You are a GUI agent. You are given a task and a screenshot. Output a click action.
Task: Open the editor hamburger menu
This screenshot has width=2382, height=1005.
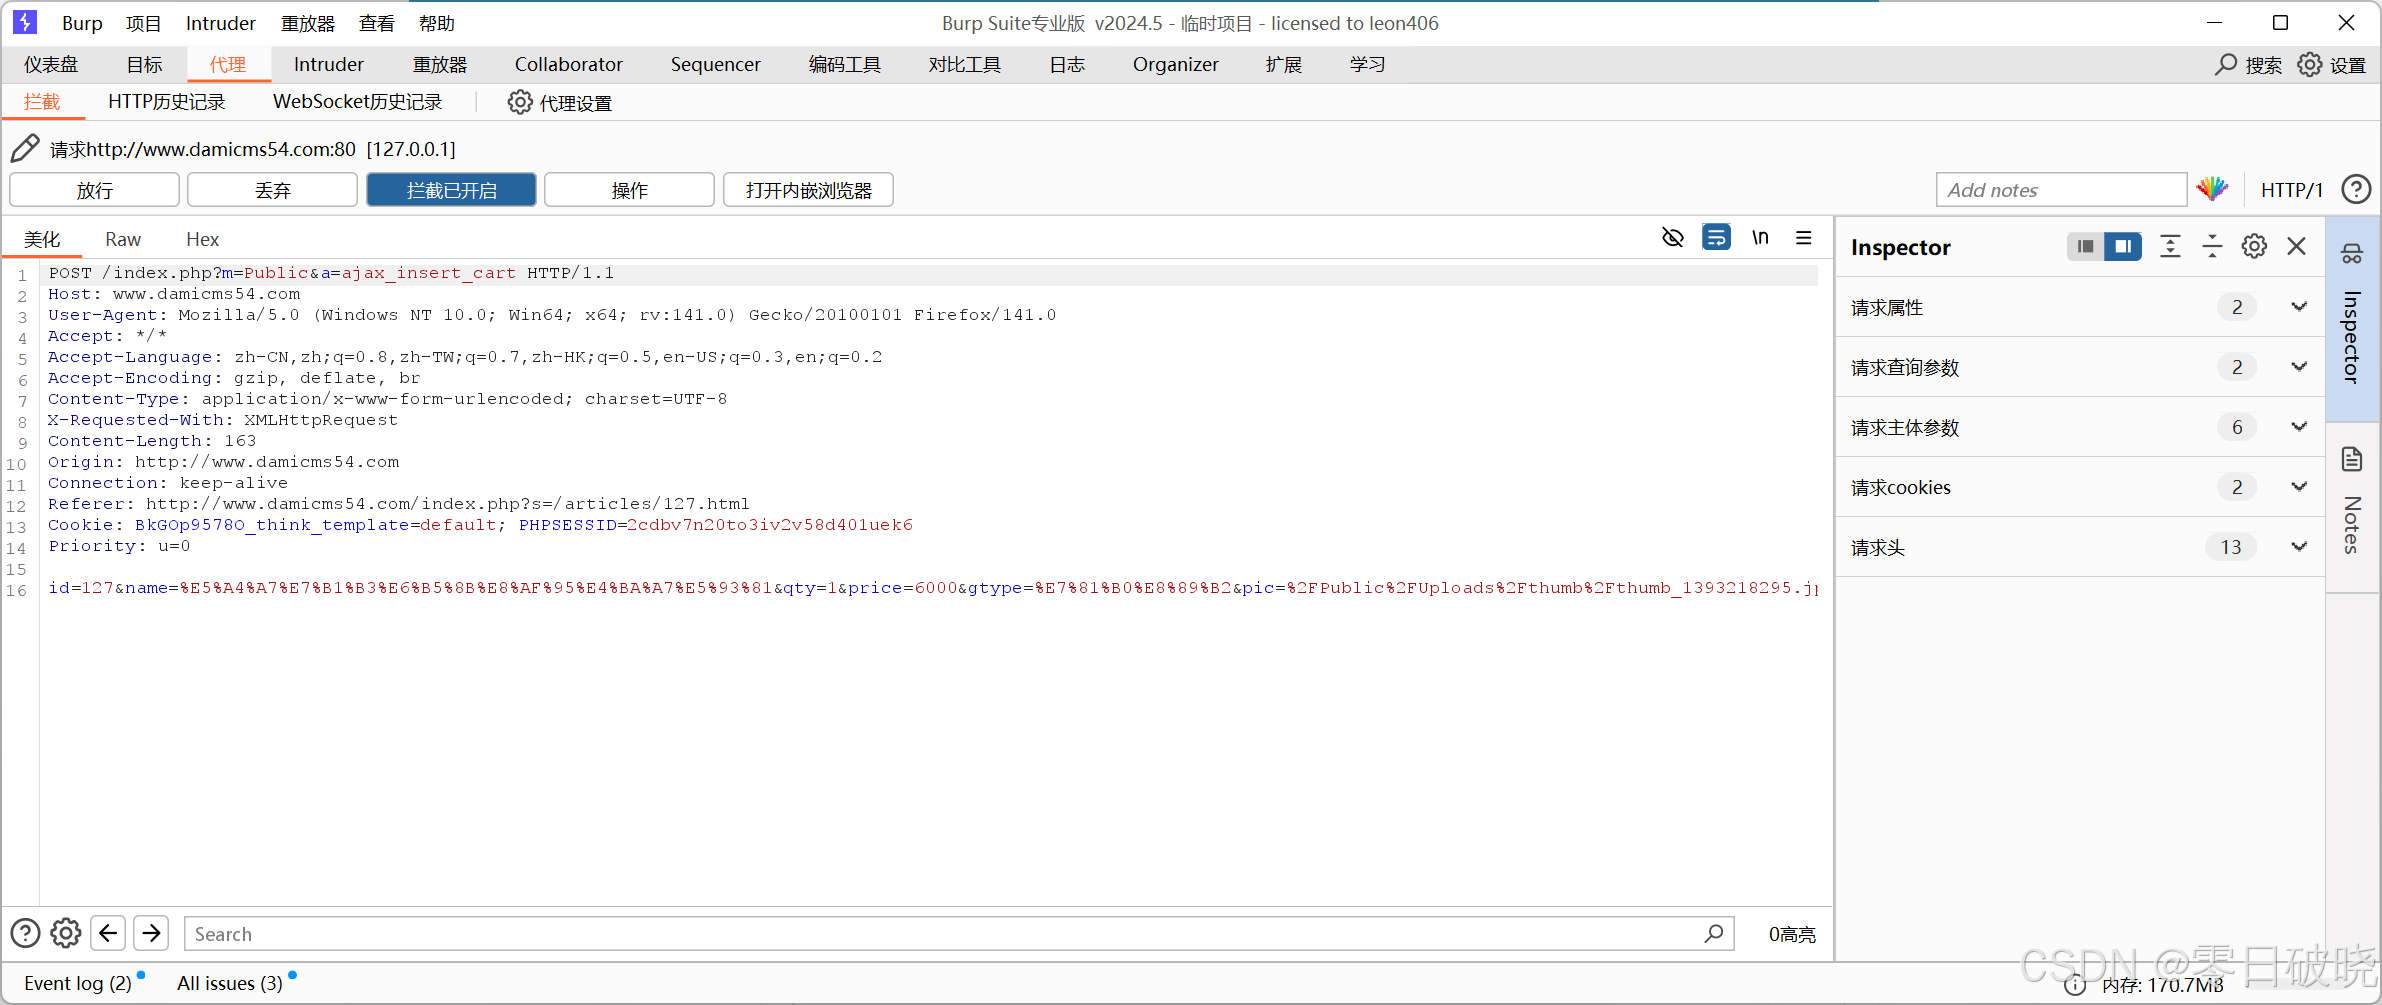click(x=1804, y=237)
